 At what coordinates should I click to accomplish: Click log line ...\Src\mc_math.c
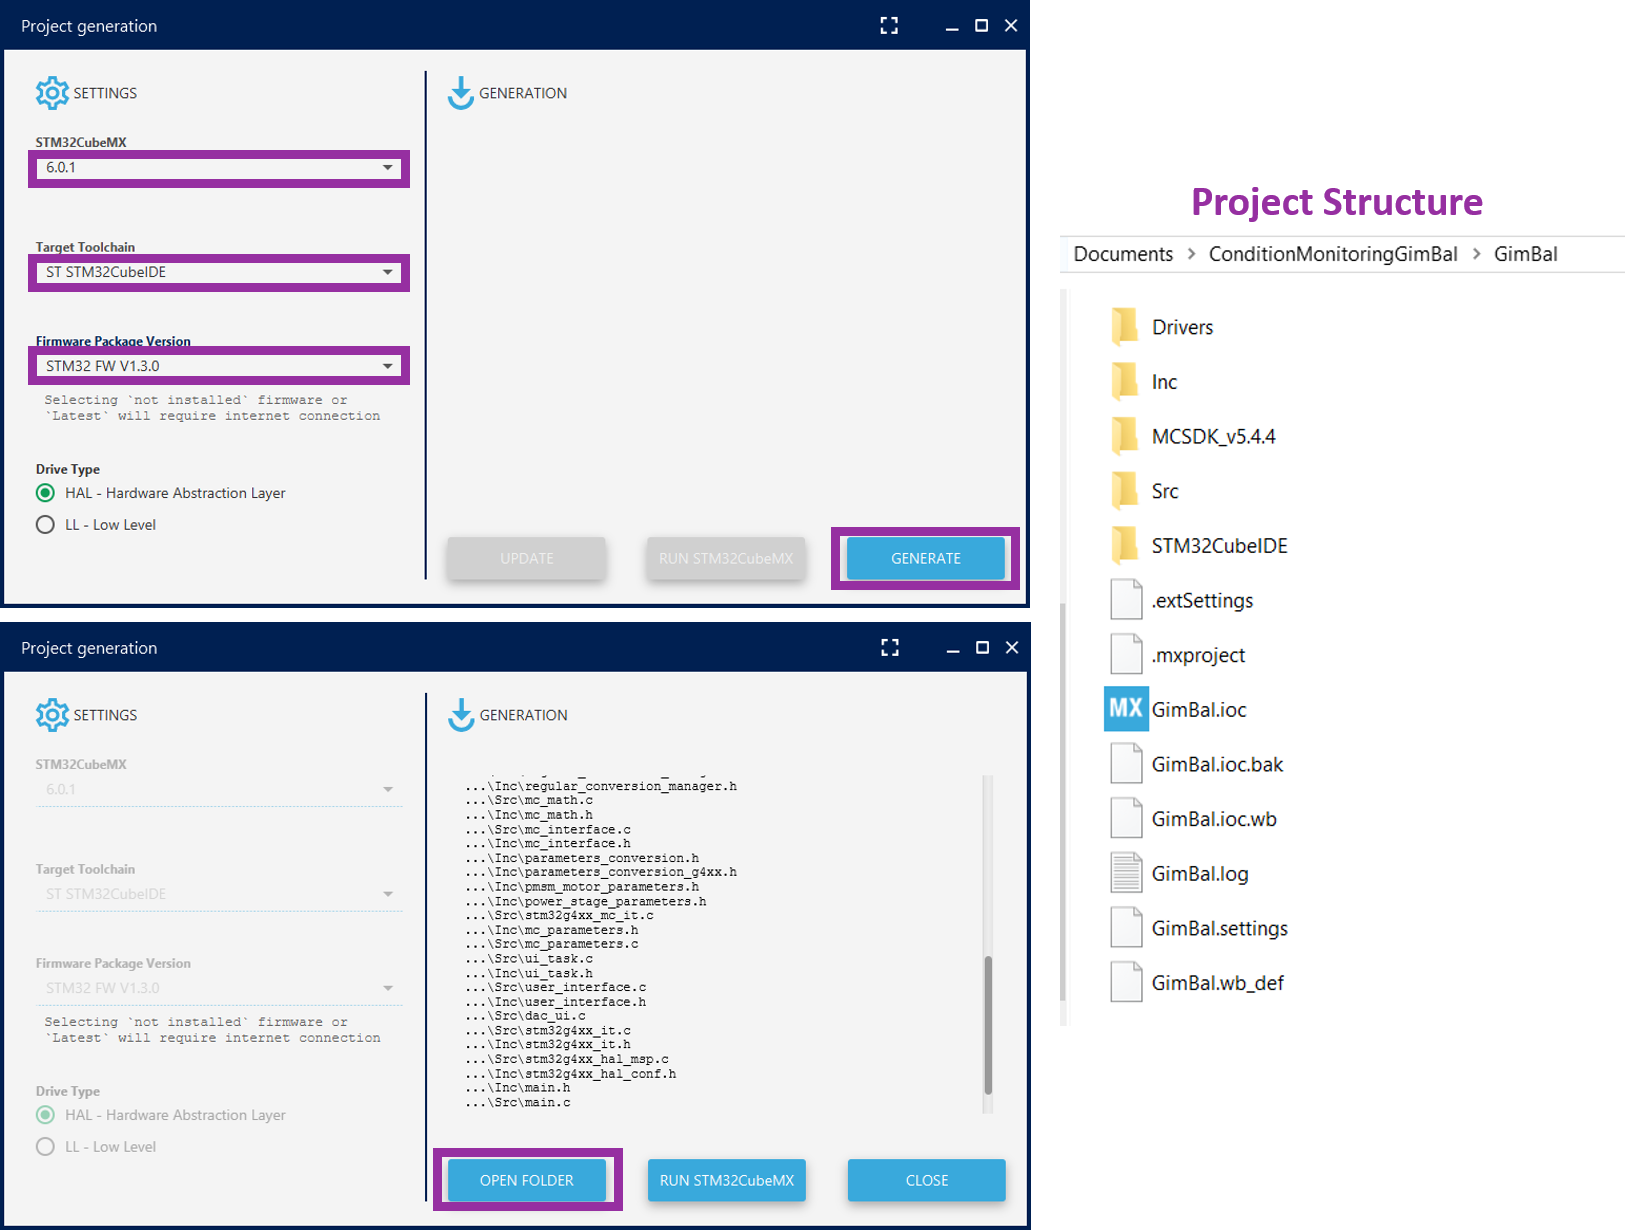tap(529, 800)
